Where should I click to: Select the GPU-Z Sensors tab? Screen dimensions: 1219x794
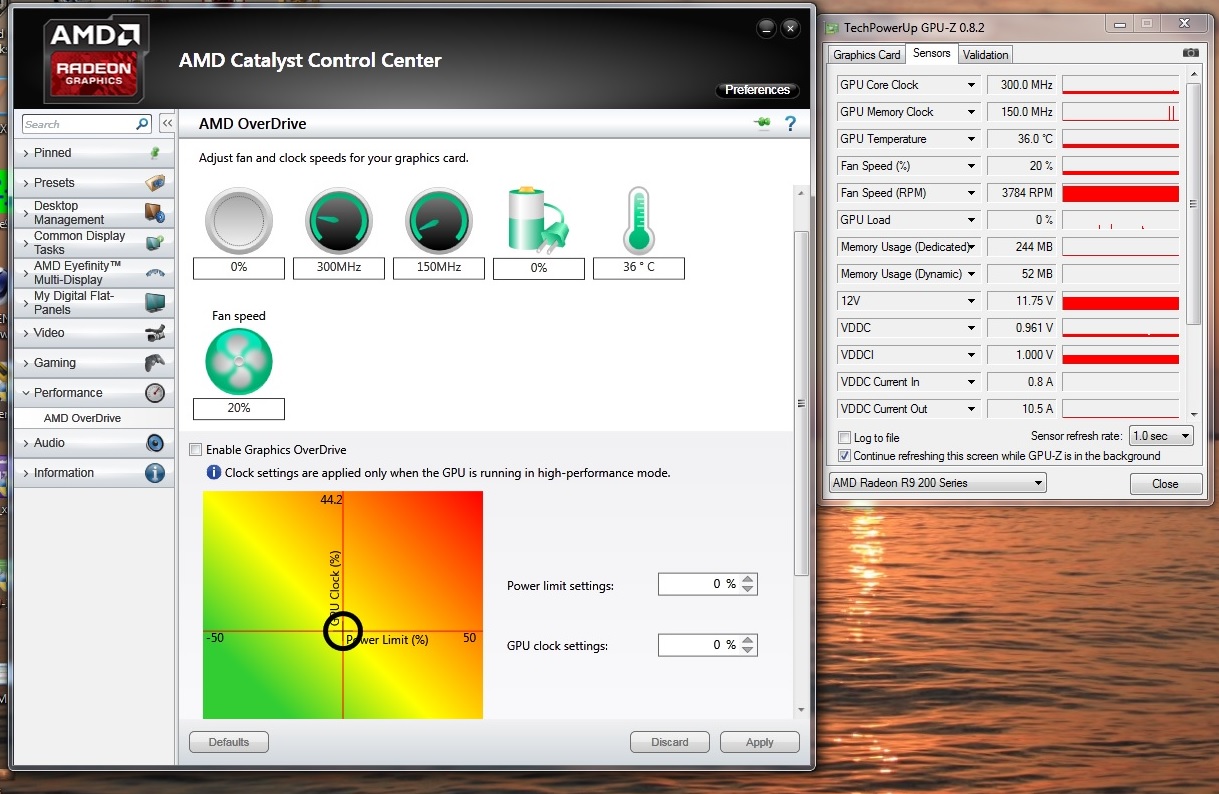pos(932,54)
